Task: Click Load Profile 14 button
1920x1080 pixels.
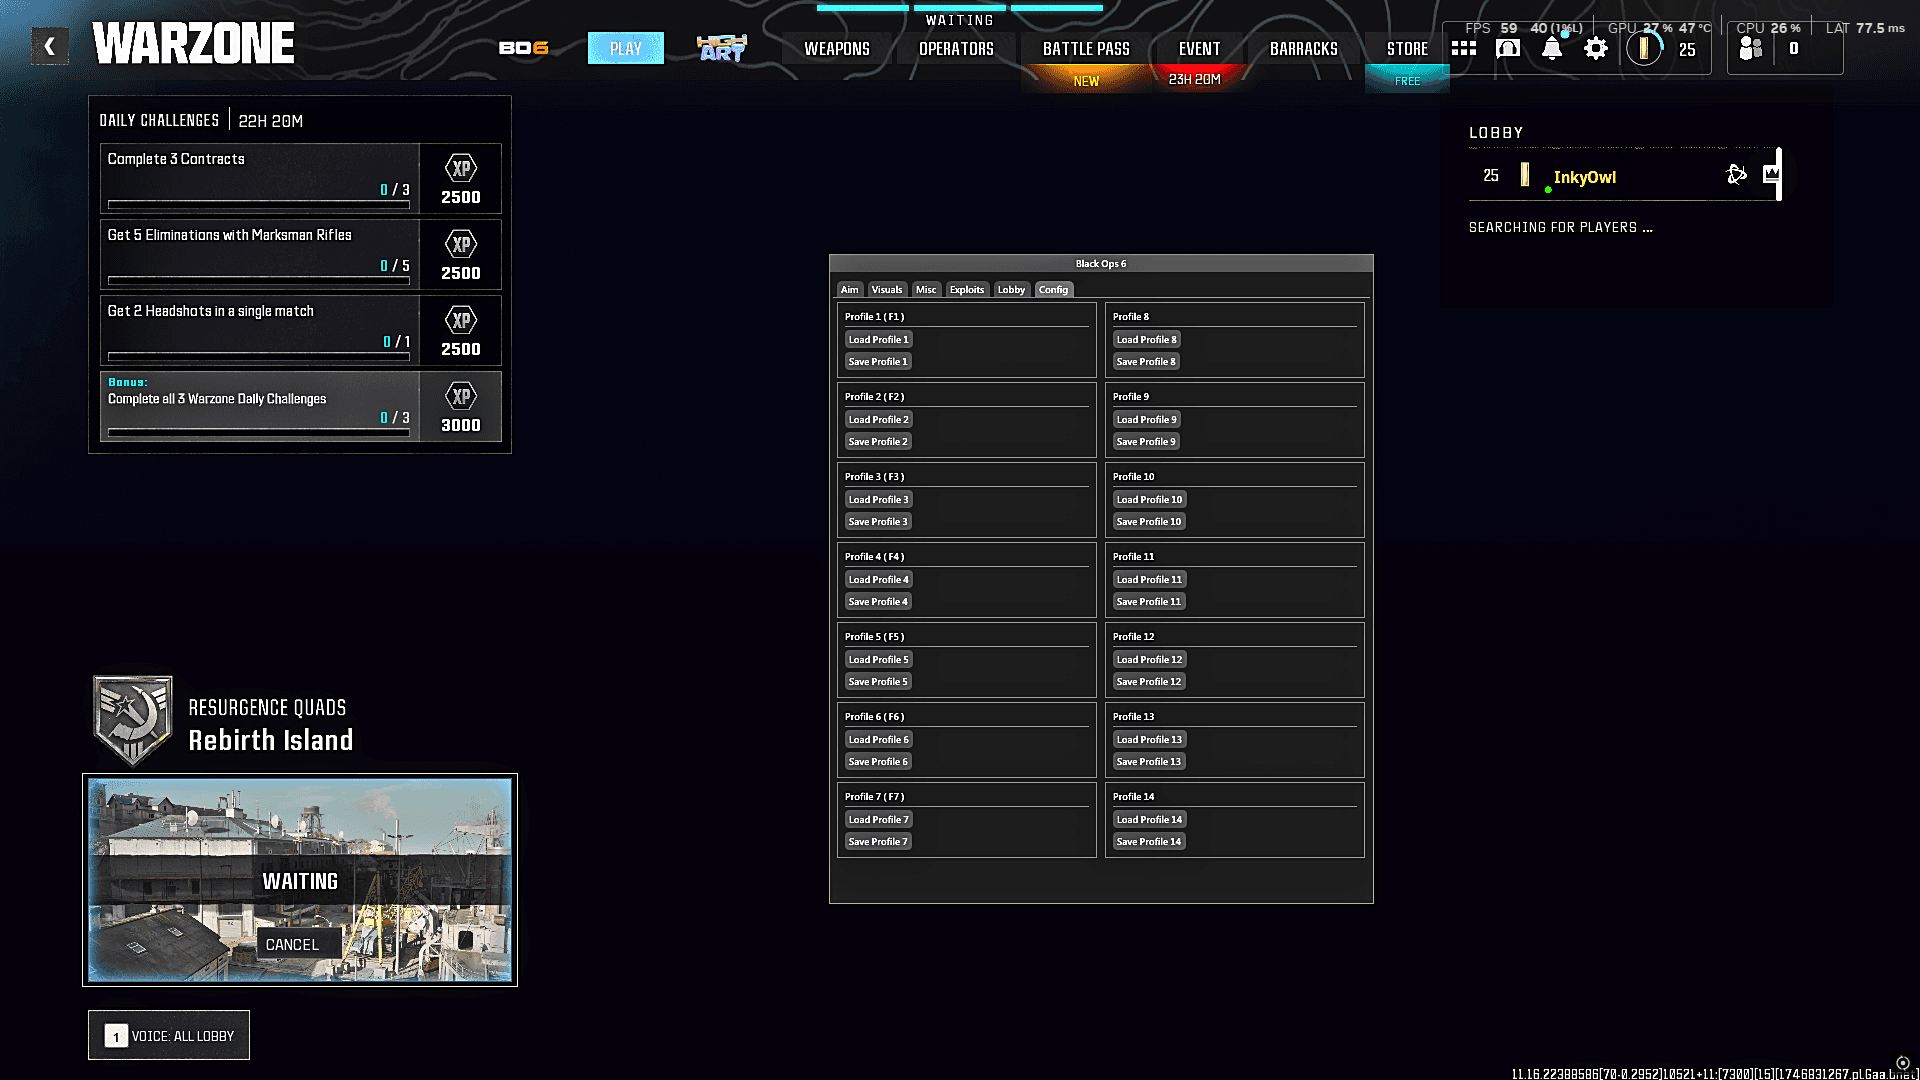Action: [1149, 820]
